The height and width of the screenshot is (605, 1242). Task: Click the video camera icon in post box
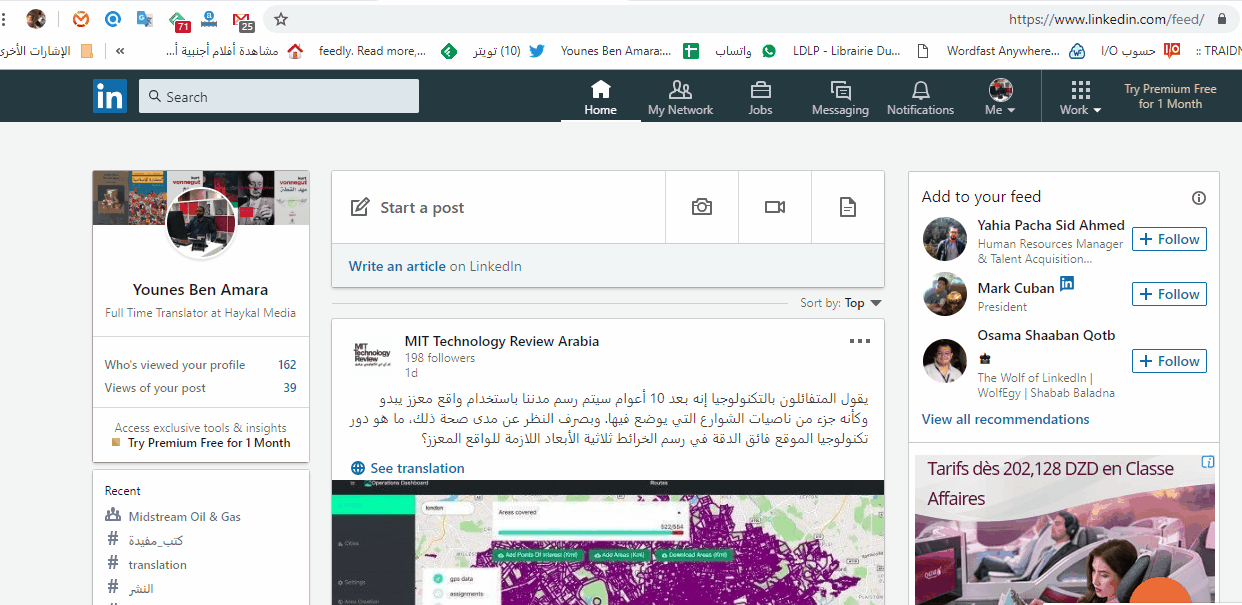click(x=775, y=207)
